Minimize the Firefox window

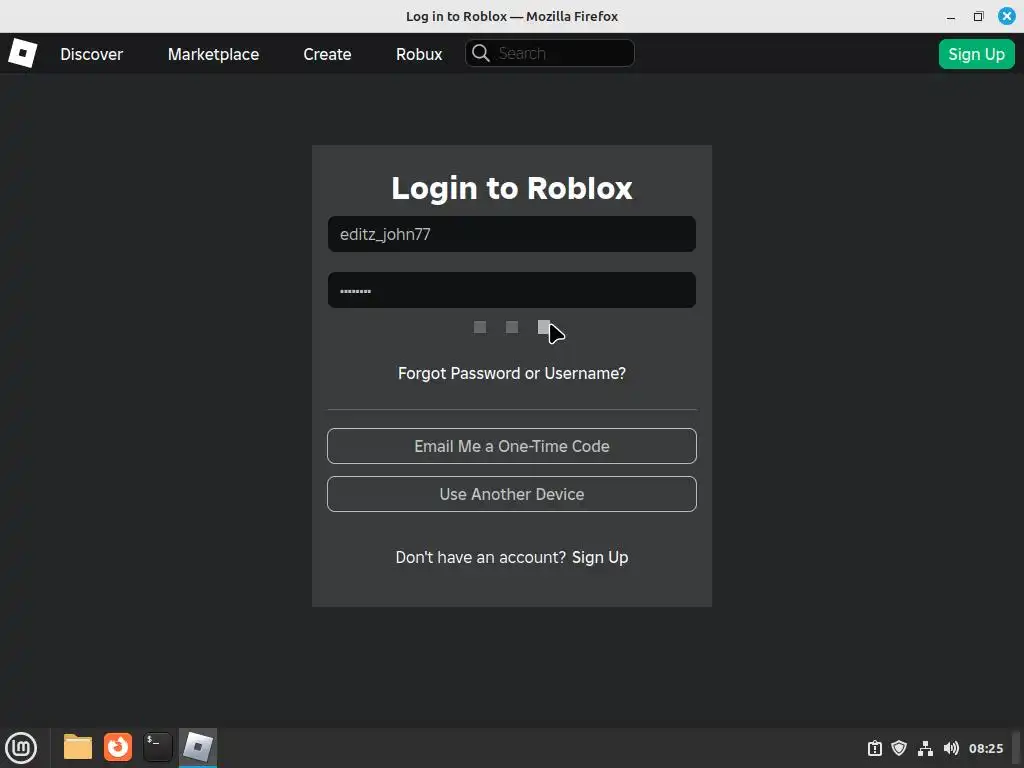tap(951, 16)
